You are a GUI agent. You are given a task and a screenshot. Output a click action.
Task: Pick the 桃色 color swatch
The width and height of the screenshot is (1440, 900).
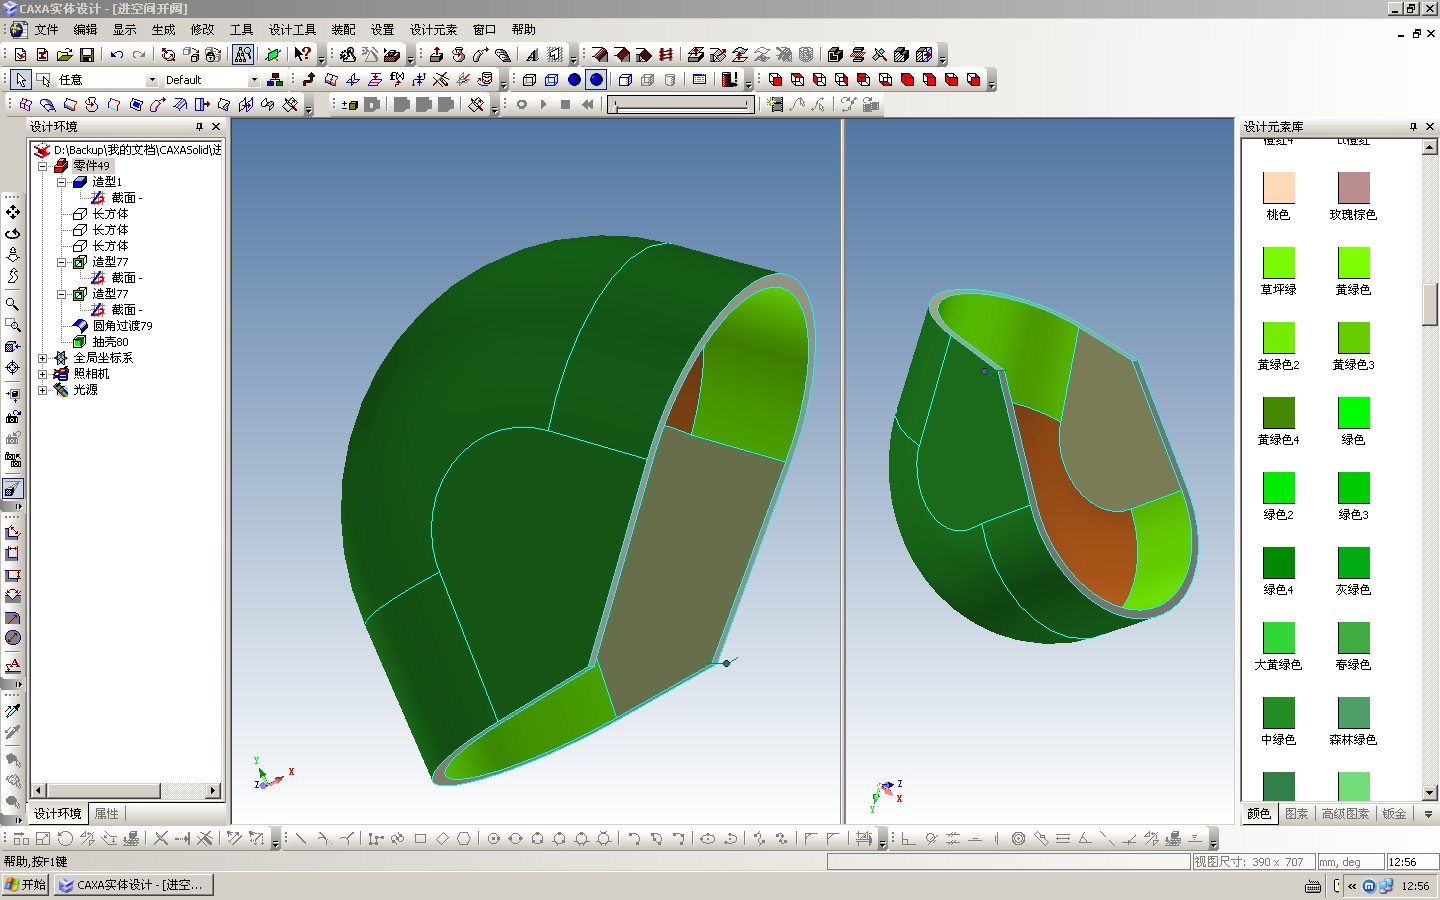point(1279,188)
